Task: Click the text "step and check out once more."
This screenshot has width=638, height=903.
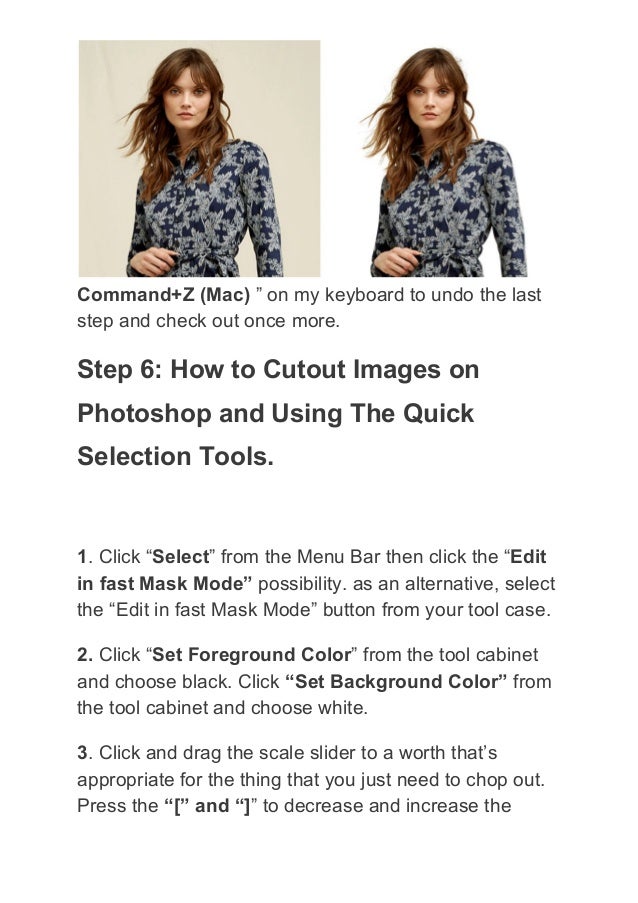Action: pyautogui.click(x=208, y=321)
